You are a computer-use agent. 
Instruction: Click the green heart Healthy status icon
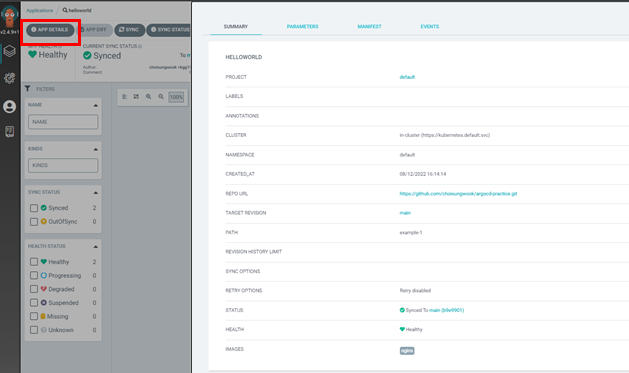[x=32, y=55]
